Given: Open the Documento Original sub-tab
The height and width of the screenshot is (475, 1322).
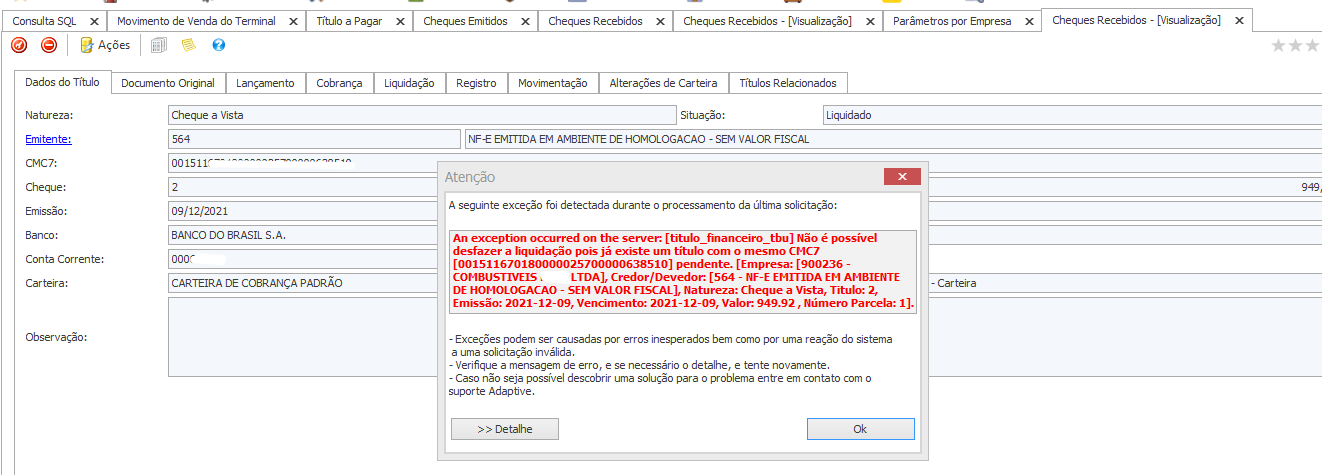Looking at the screenshot, I should pos(168,83).
